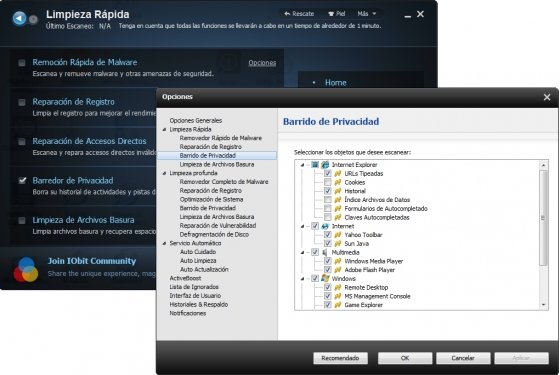
Task: Click the blue back arrow in Limpieza Rápida window
Action: 19,18
